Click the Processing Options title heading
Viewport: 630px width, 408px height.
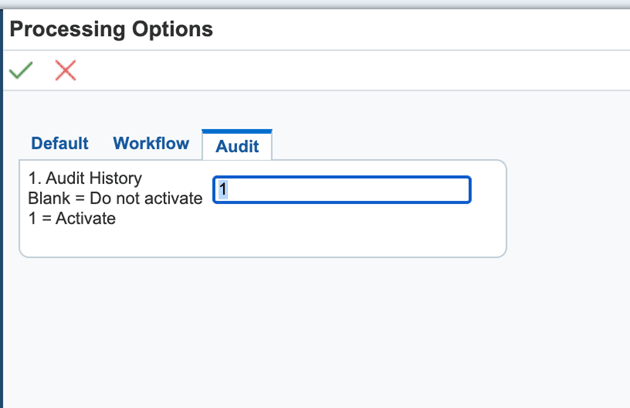(x=111, y=29)
